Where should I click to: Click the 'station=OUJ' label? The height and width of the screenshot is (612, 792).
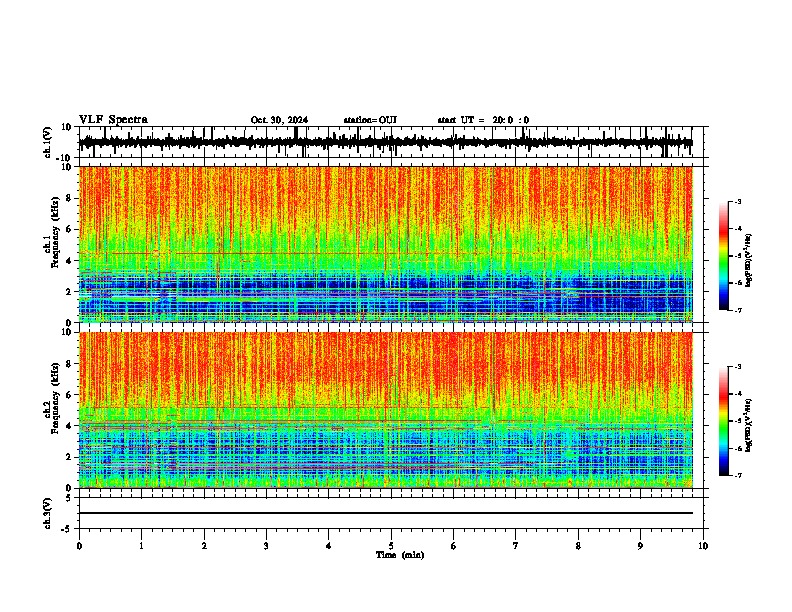pos(370,120)
